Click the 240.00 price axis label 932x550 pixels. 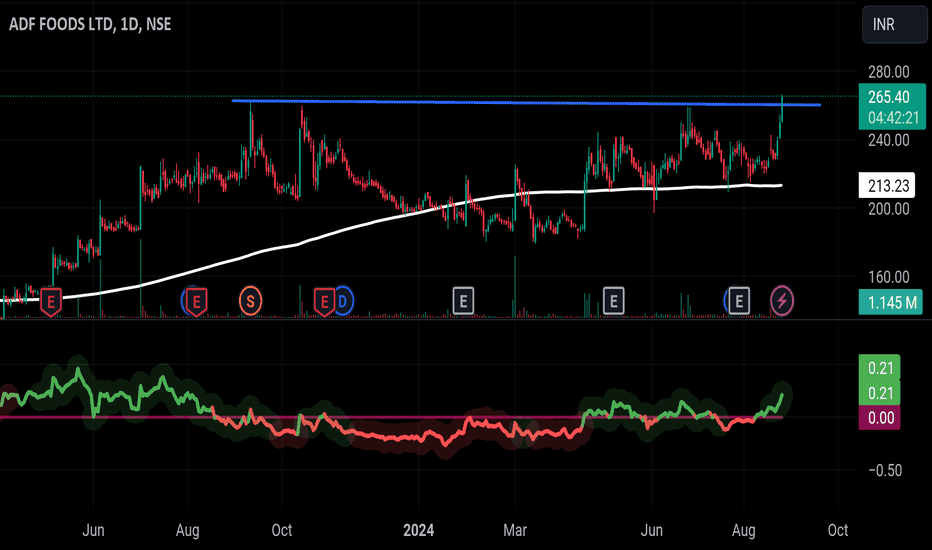pyautogui.click(x=888, y=140)
